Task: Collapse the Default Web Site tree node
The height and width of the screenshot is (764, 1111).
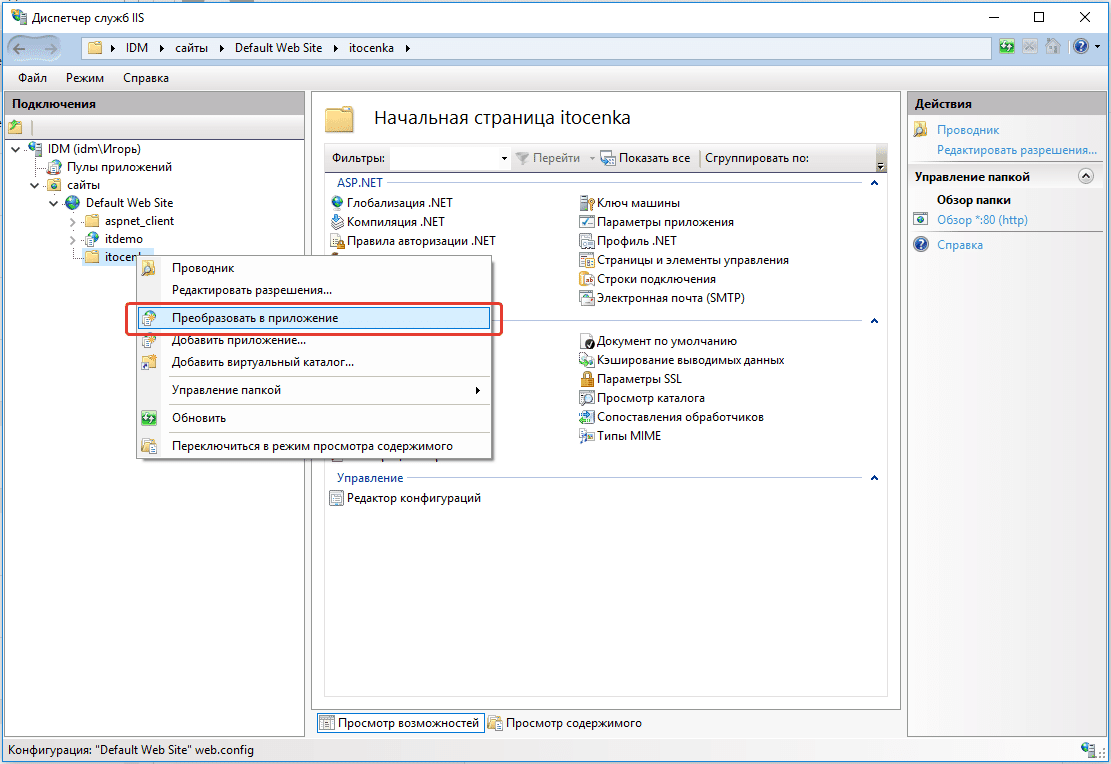Action: coord(54,202)
